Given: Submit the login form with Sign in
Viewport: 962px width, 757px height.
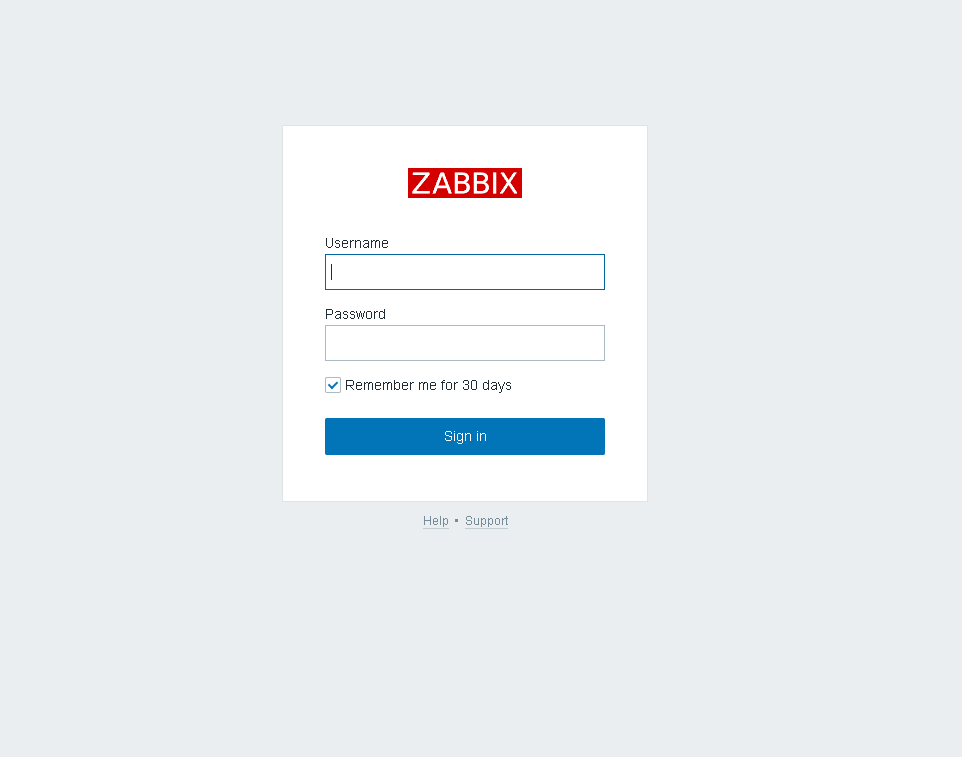Looking at the screenshot, I should (x=464, y=436).
